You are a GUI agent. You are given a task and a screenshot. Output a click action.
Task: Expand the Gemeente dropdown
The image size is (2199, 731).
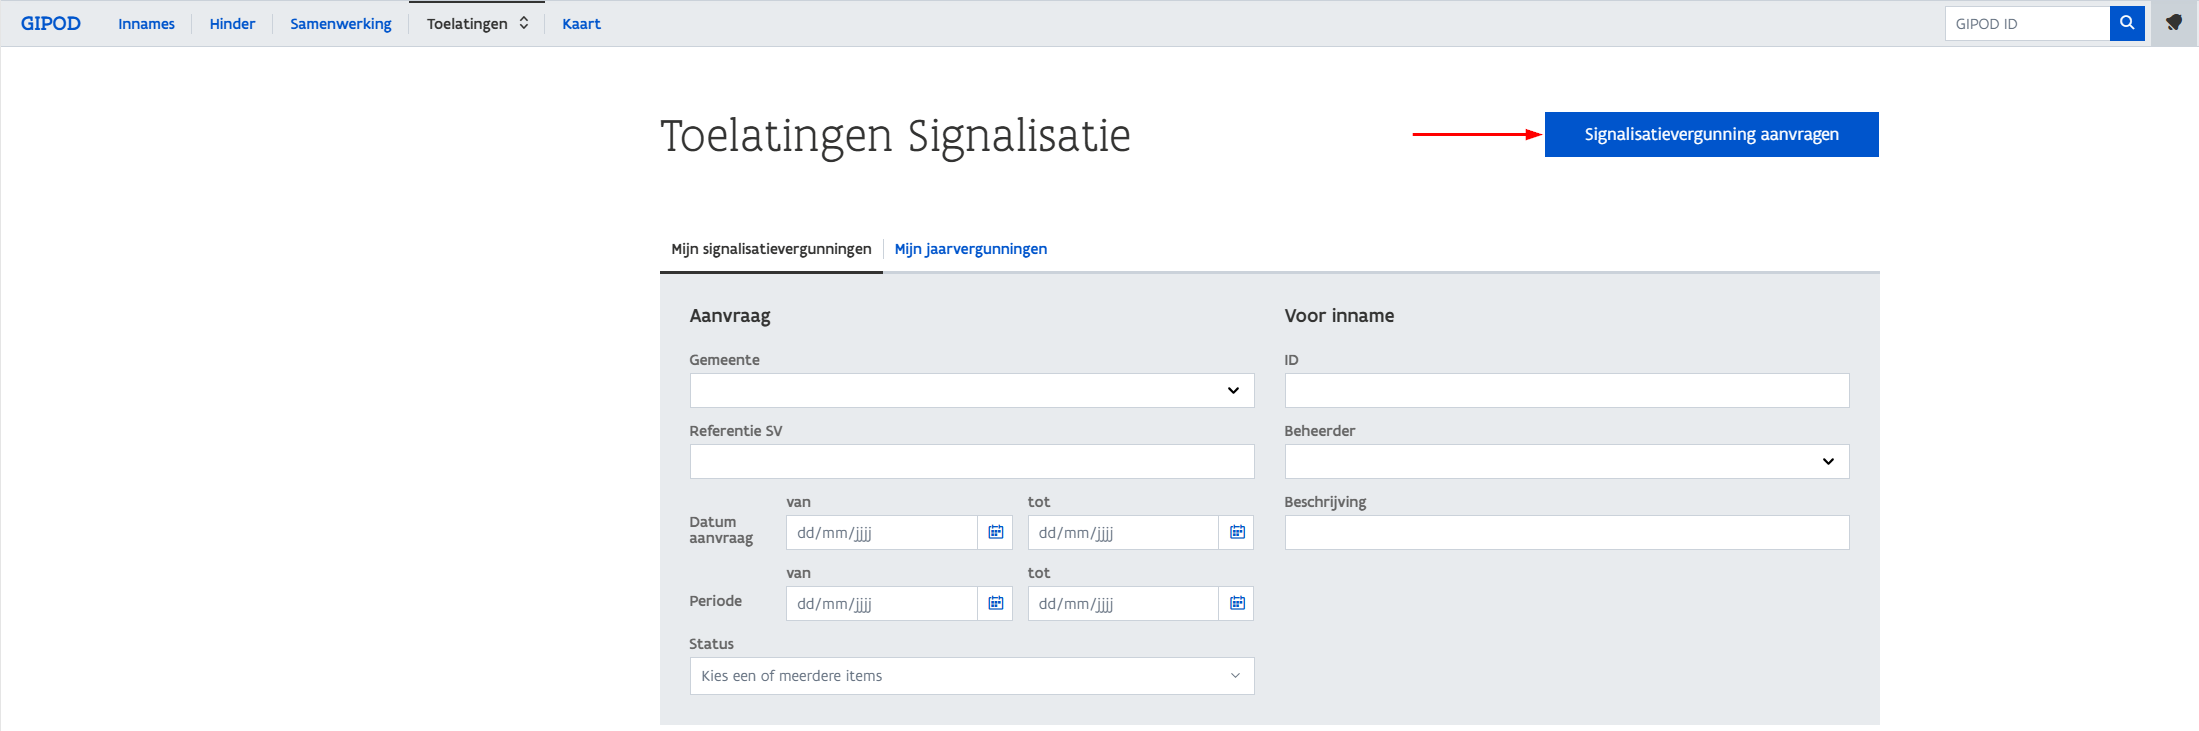point(971,391)
